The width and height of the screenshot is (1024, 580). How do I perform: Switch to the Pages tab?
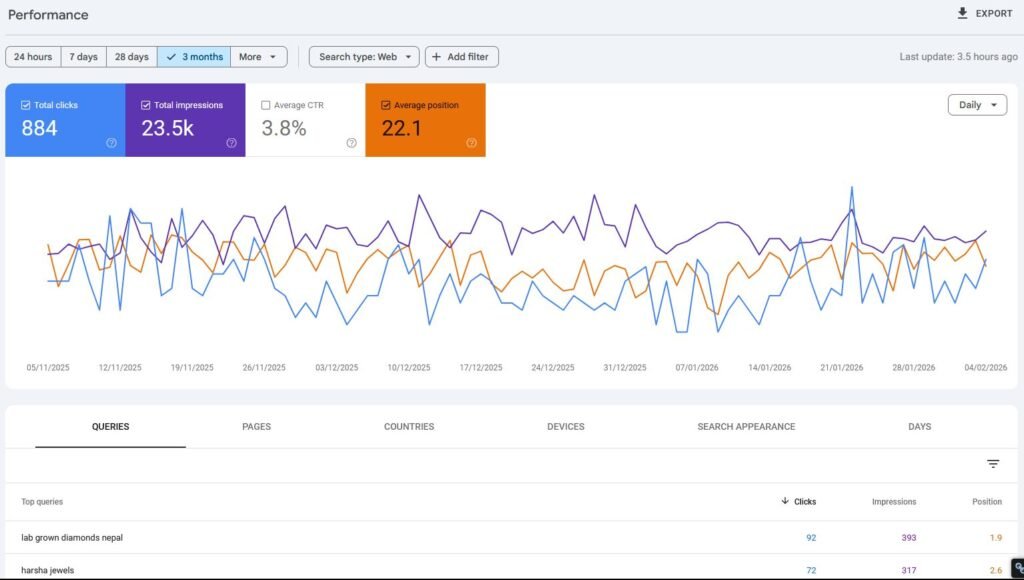click(x=257, y=427)
